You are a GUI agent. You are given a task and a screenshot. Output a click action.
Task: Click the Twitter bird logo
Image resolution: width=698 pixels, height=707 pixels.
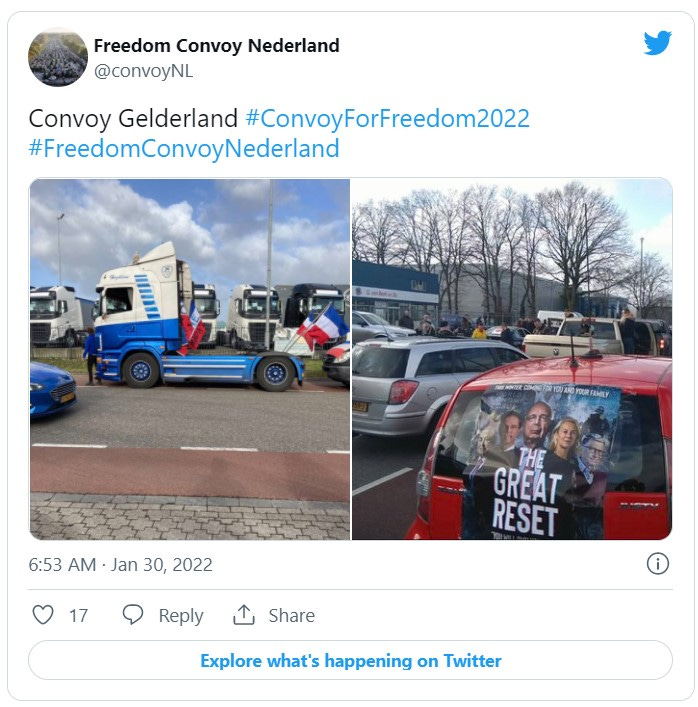tap(657, 43)
